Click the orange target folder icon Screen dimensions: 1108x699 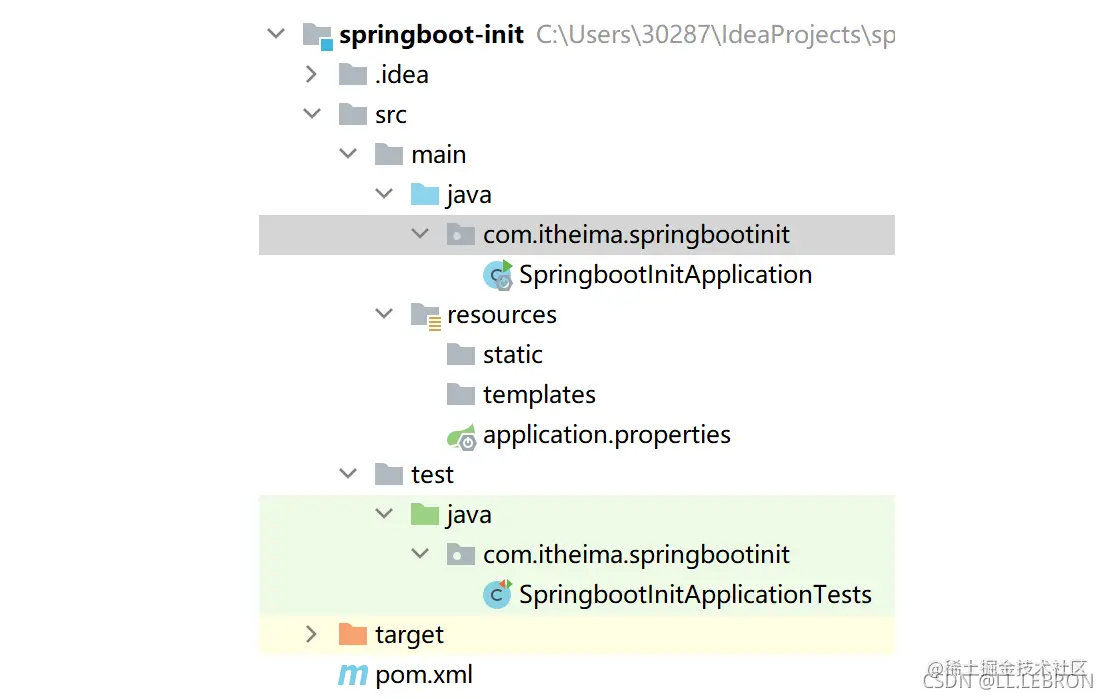[x=352, y=635]
